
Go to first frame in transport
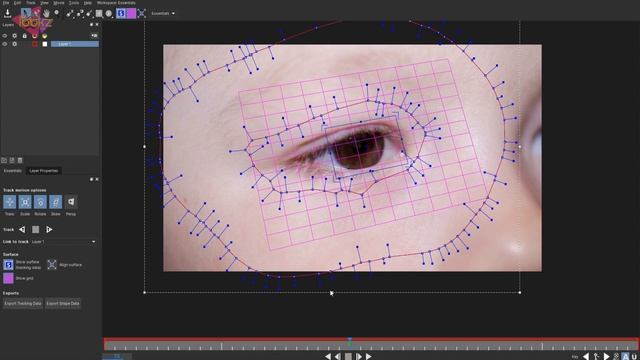click(x=328, y=356)
